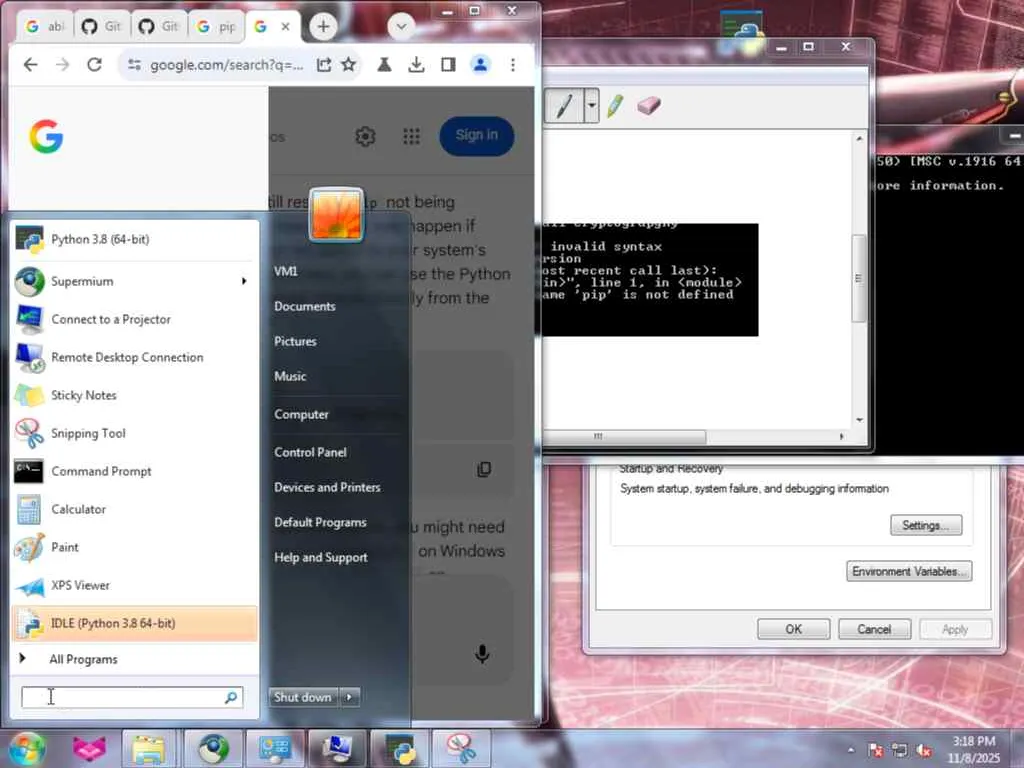The image size is (1024, 768).
Task: Expand All Programs list
Action: click(134, 659)
